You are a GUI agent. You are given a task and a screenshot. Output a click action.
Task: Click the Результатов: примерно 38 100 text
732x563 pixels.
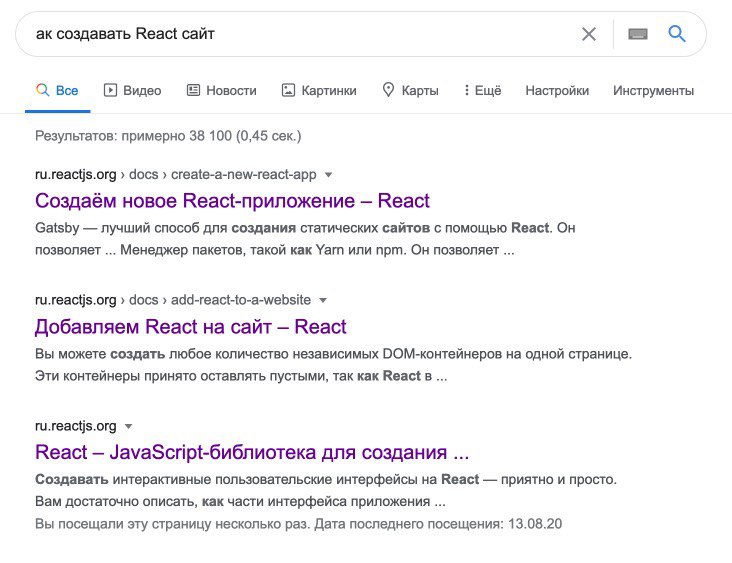click(168, 136)
